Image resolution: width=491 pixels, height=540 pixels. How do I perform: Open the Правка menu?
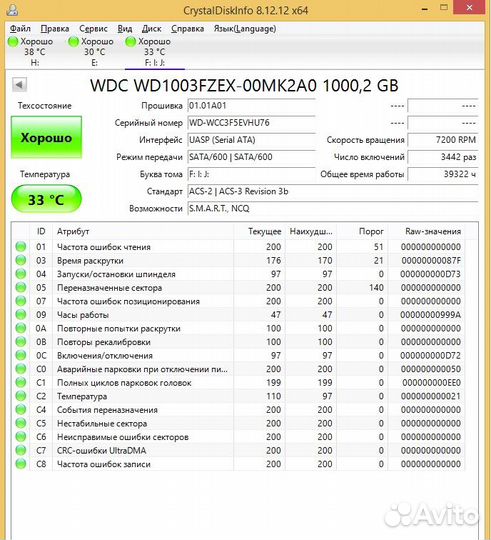click(x=55, y=29)
